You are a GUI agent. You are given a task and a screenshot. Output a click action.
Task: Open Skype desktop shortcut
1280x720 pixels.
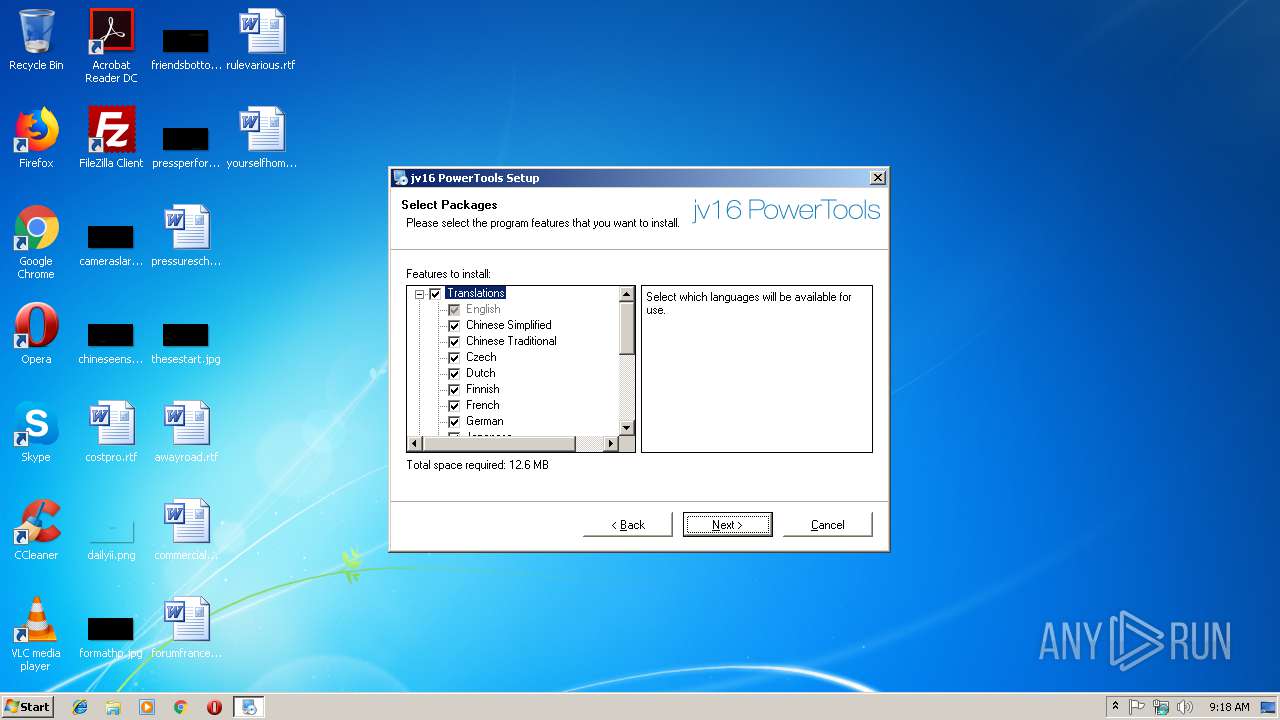tap(36, 432)
